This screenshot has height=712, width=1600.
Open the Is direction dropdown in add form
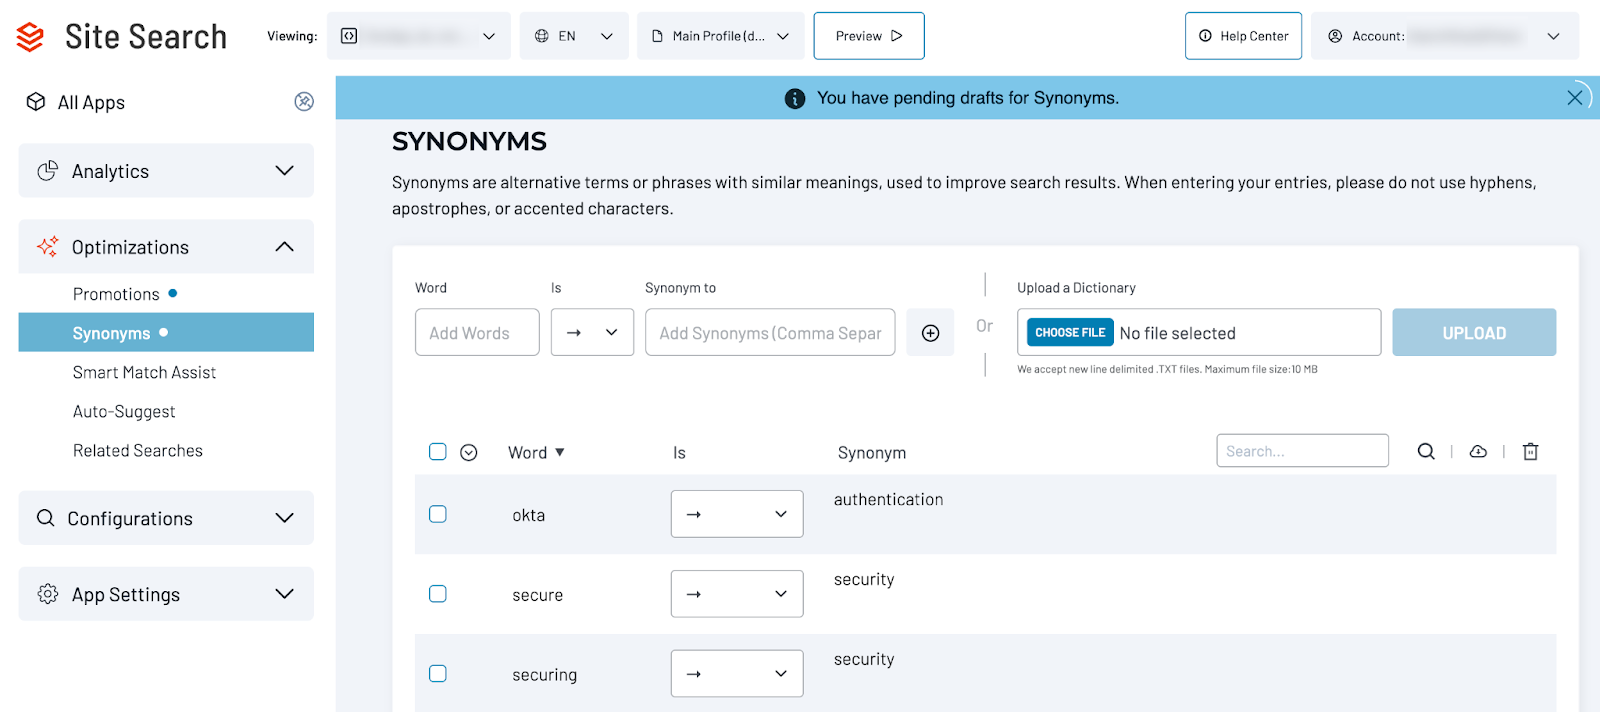(592, 332)
